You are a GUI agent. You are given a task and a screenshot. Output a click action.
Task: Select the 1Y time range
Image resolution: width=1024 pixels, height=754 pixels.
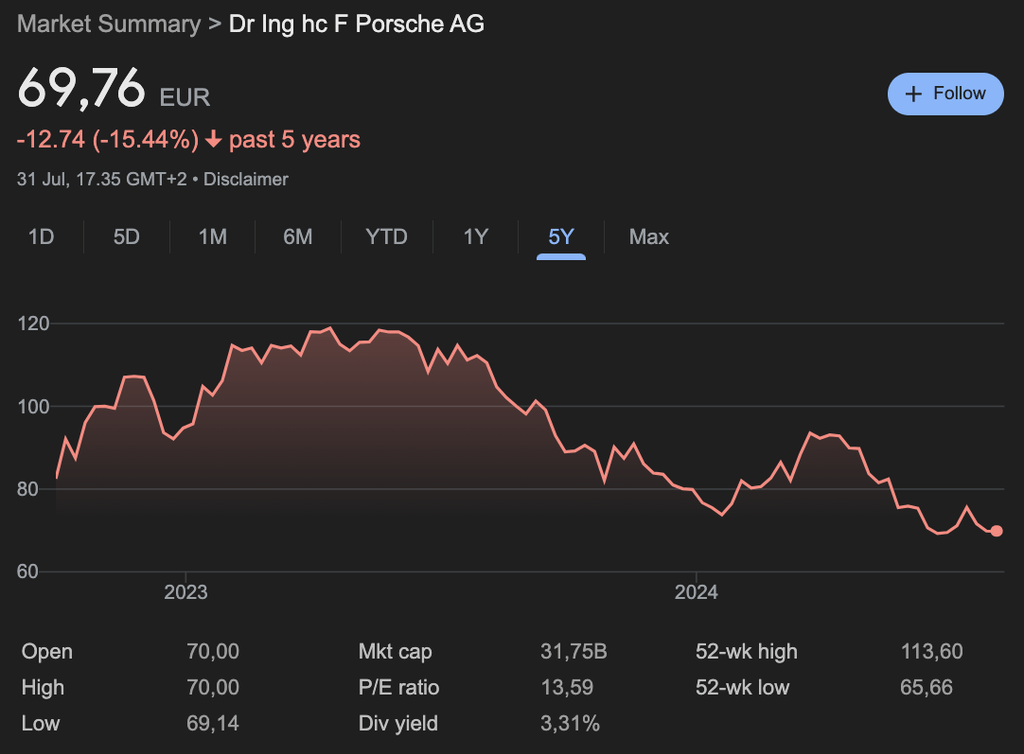pos(475,237)
